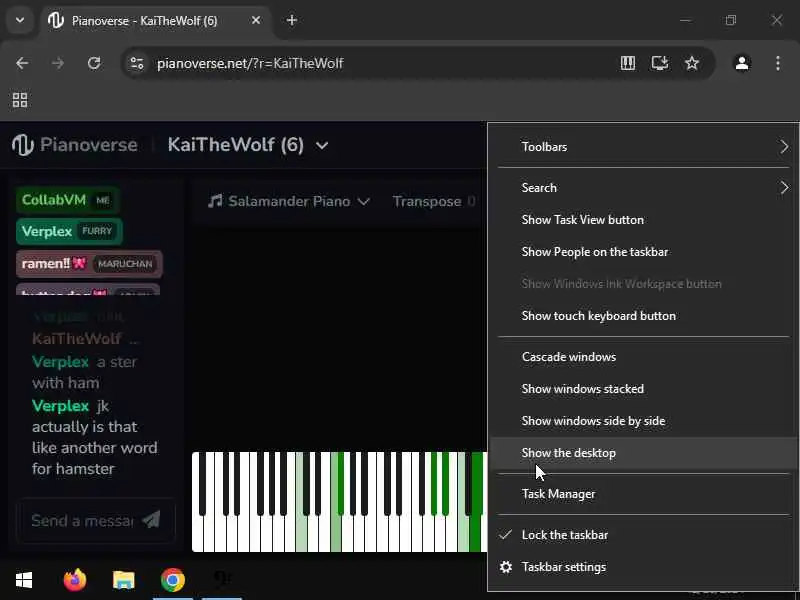Focus the Send a message field
This screenshot has width=800, height=600.
coord(82,520)
